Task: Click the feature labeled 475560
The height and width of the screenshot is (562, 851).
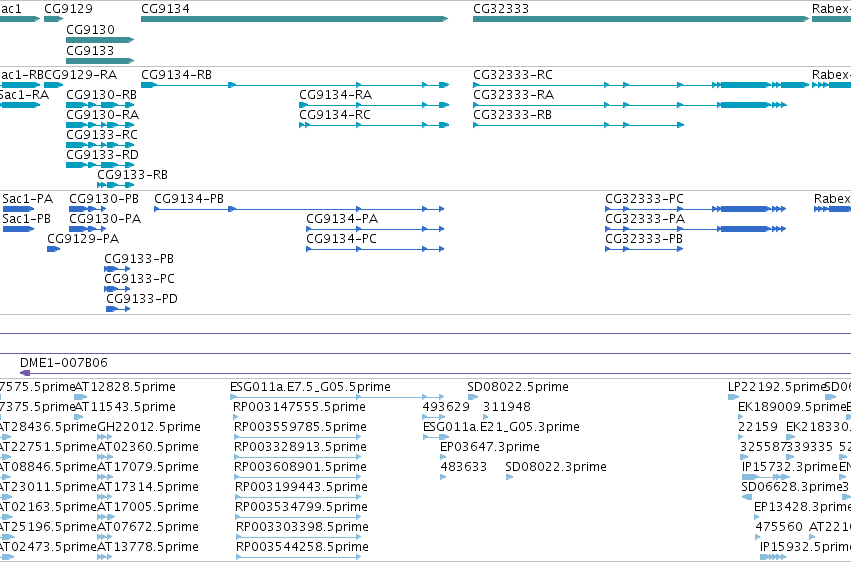Action: click(779, 528)
